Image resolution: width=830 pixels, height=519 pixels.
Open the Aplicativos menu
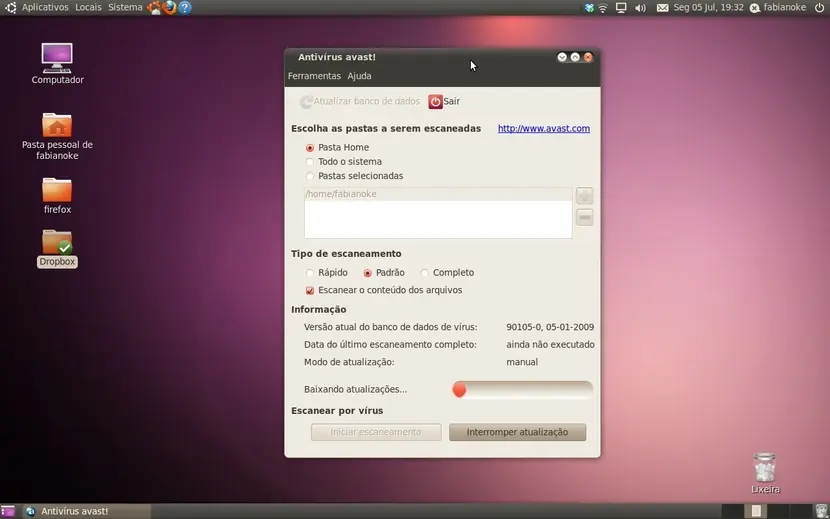point(45,7)
